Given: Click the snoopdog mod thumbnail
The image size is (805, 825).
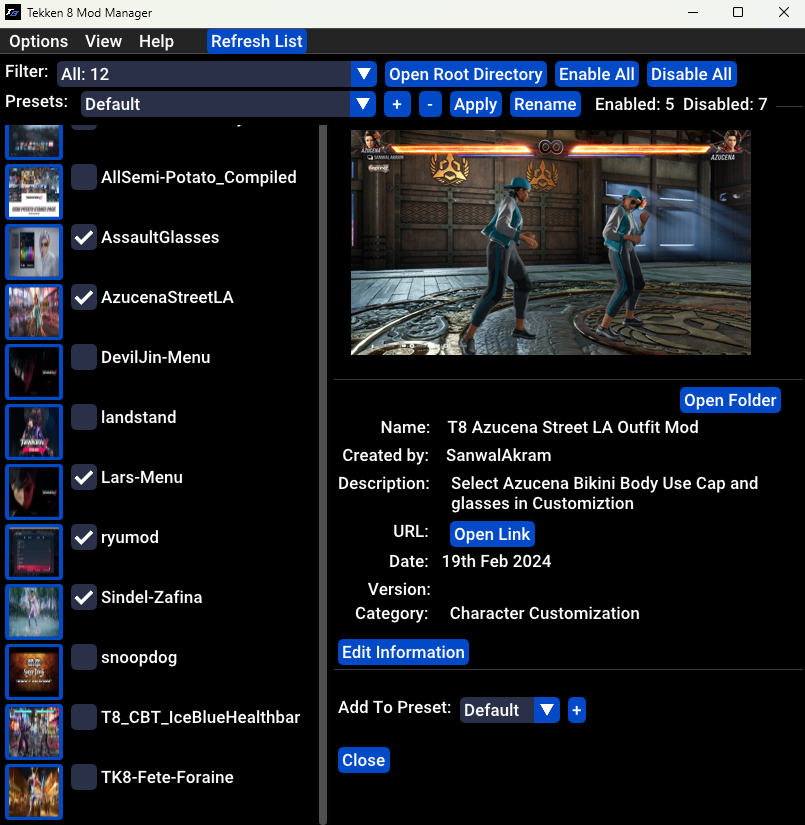Looking at the screenshot, I should click(x=33, y=671).
